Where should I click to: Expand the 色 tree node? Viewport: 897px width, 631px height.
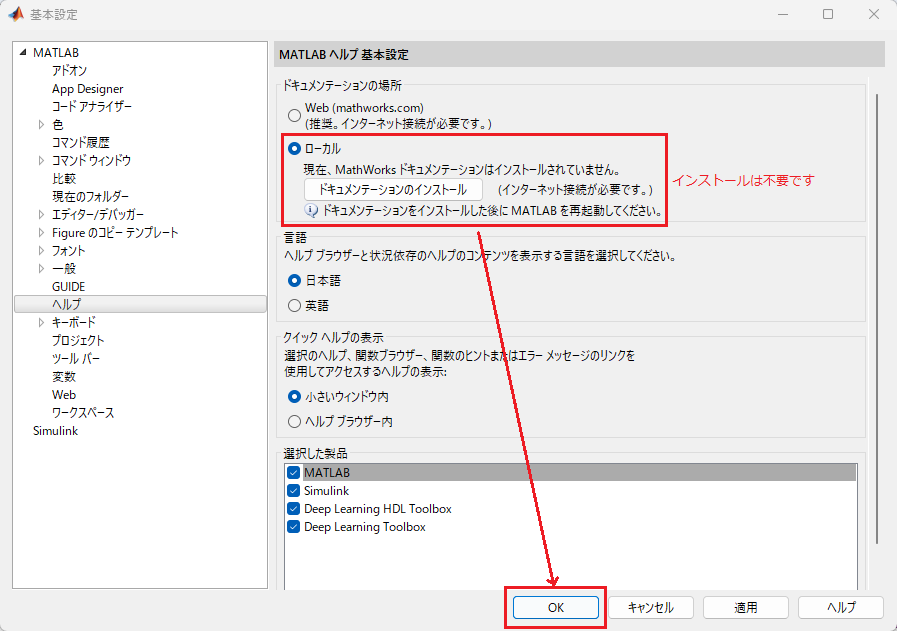pyautogui.click(x=41, y=124)
